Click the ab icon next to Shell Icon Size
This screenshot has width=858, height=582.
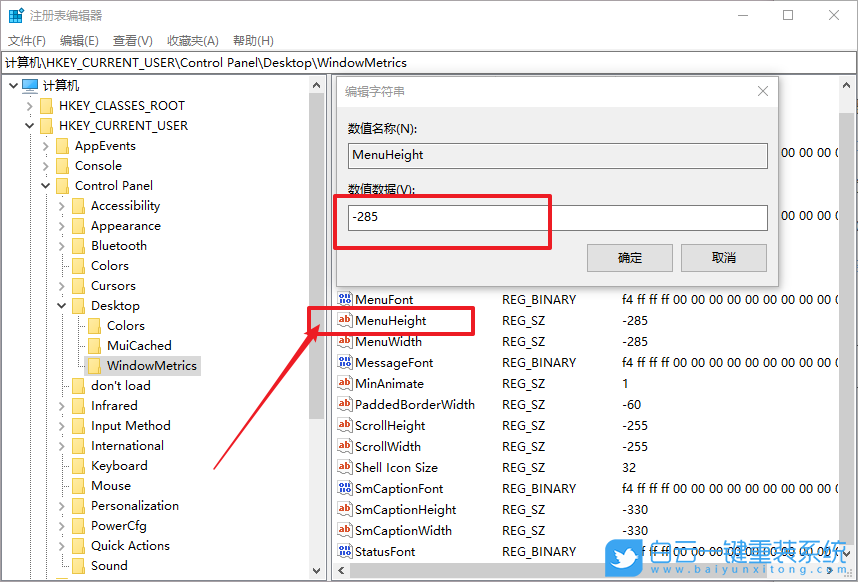tap(345, 467)
